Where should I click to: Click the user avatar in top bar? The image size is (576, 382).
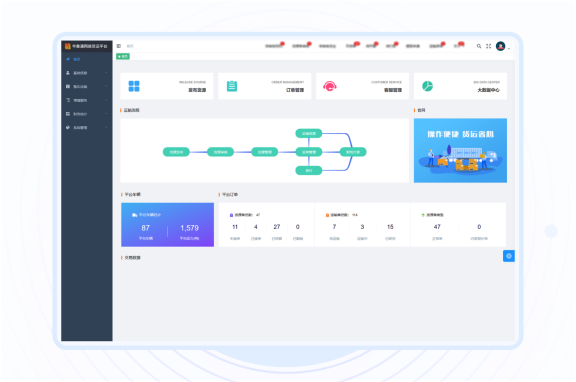pyautogui.click(x=500, y=46)
